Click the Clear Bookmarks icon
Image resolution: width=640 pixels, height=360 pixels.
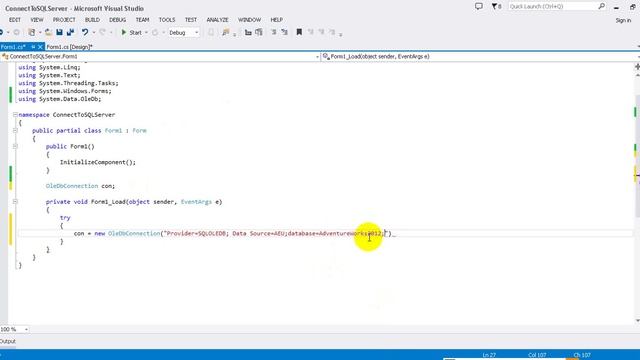[332, 32]
